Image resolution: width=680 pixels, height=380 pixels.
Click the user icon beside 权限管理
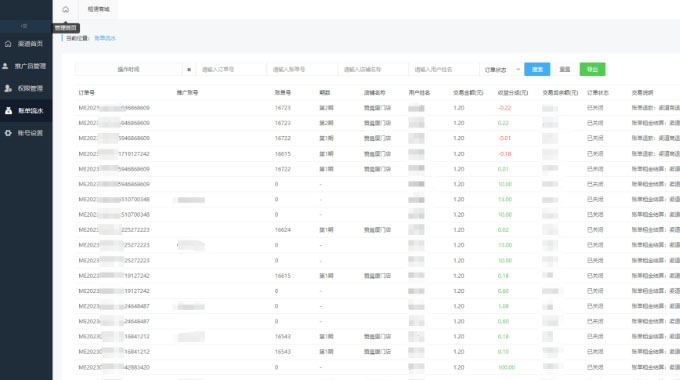pos(8,88)
